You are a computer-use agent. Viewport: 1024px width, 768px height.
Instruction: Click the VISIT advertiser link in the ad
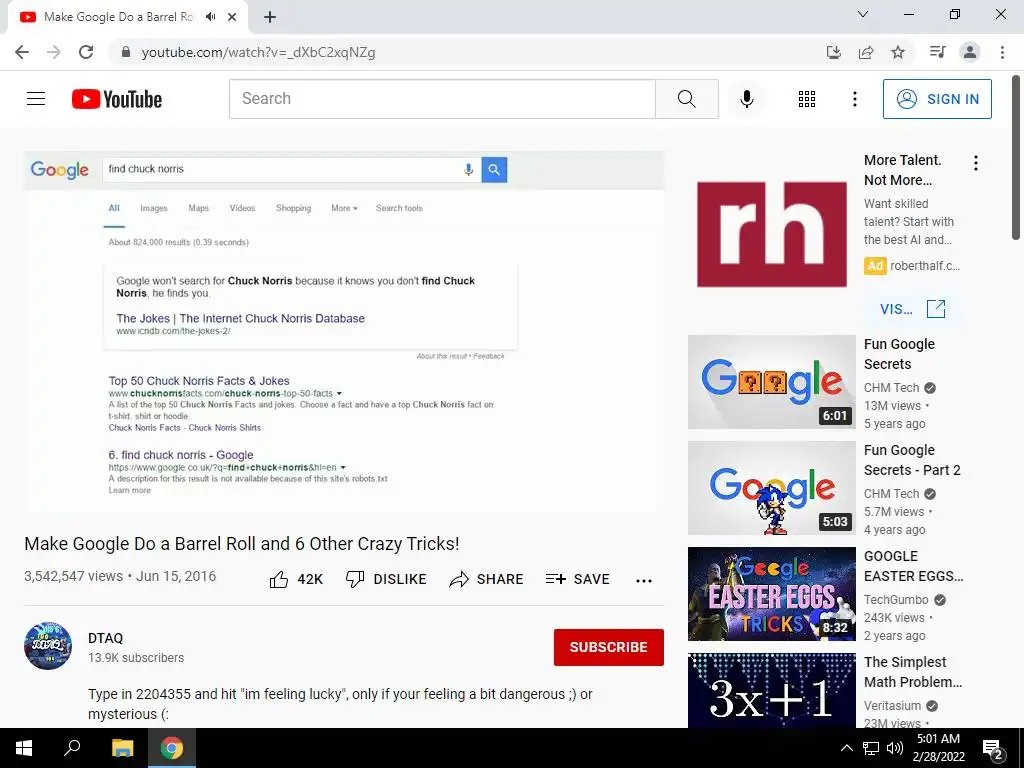912,309
